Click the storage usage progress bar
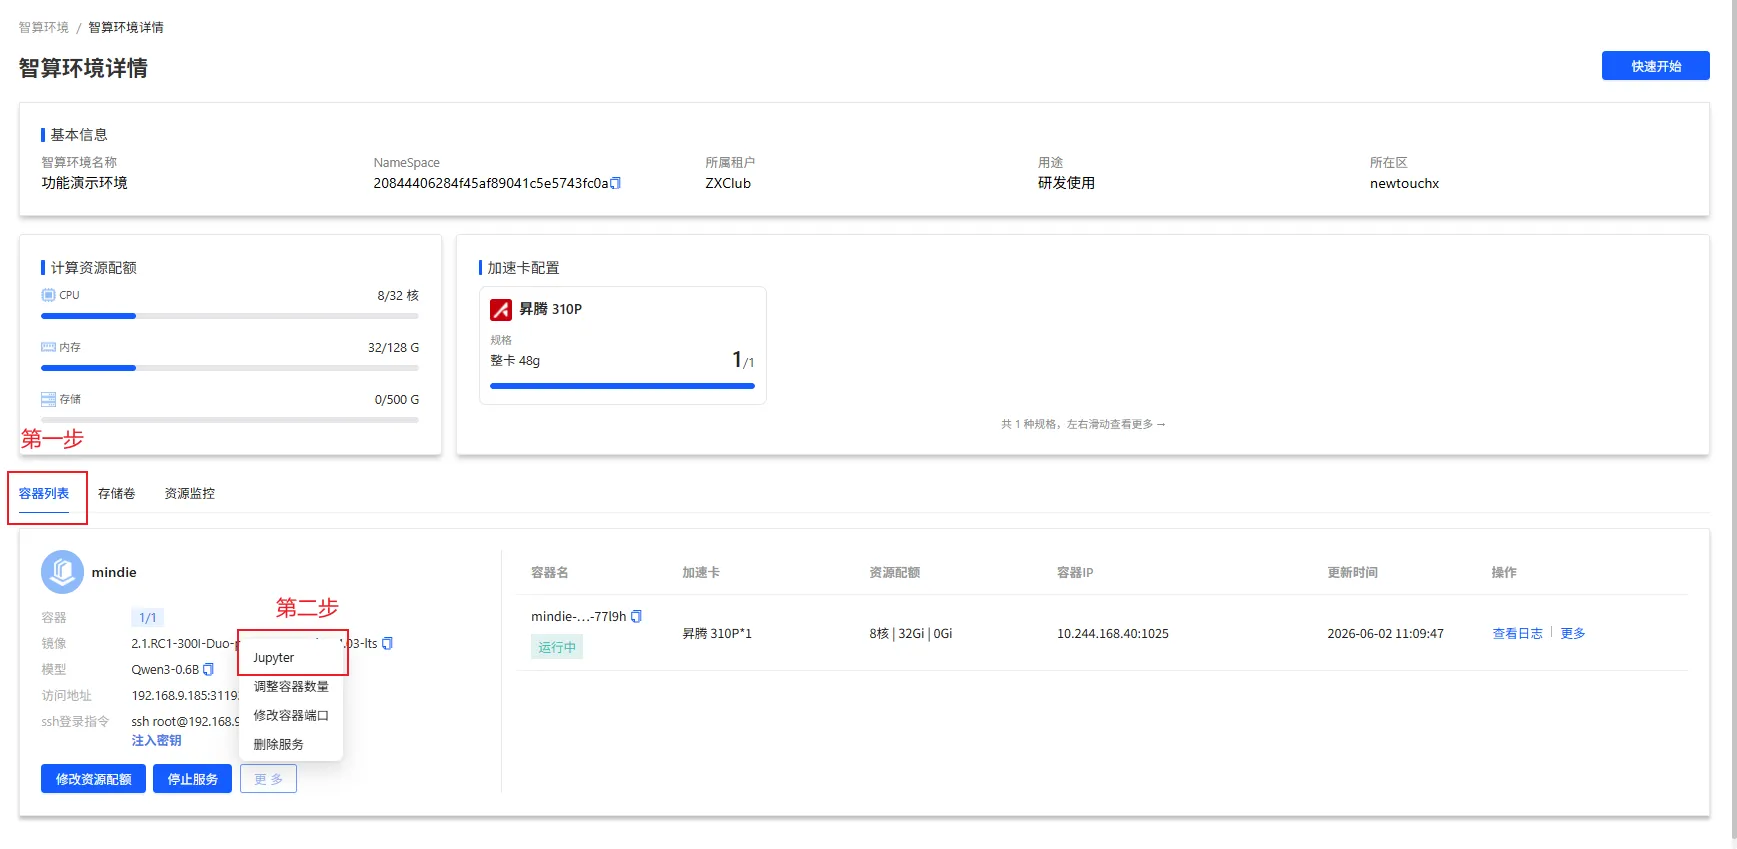 pyautogui.click(x=230, y=420)
